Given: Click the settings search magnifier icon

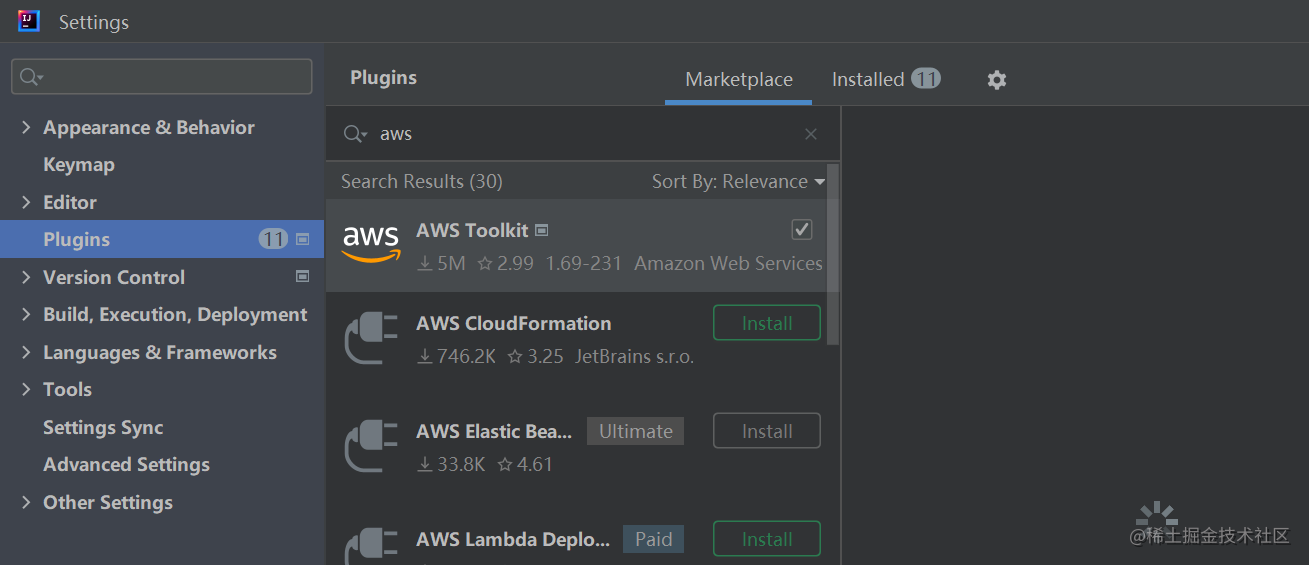Looking at the screenshot, I should [x=31, y=77].
